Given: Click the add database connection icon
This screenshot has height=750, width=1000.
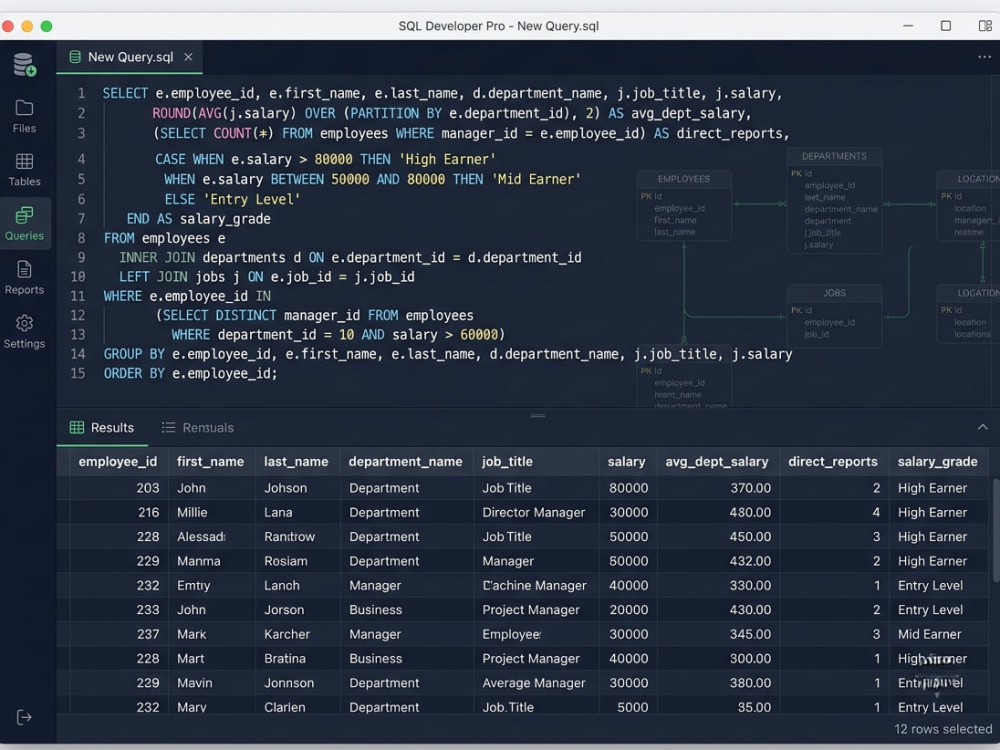Looking at the screenshot, I should click(24, 64).
